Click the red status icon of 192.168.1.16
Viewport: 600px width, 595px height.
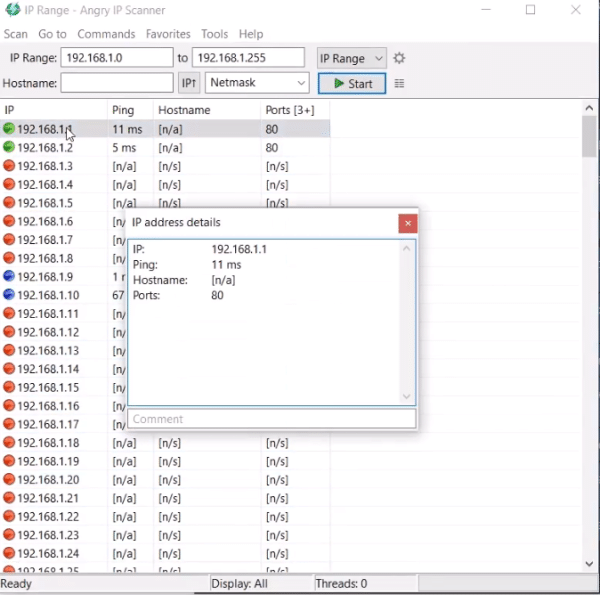(9, 405)
